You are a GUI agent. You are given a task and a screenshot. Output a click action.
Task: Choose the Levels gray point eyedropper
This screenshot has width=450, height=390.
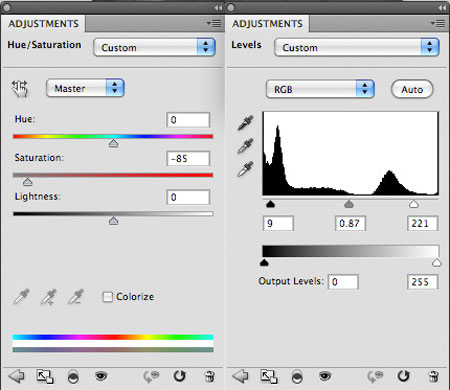click(x=245, y=146)
